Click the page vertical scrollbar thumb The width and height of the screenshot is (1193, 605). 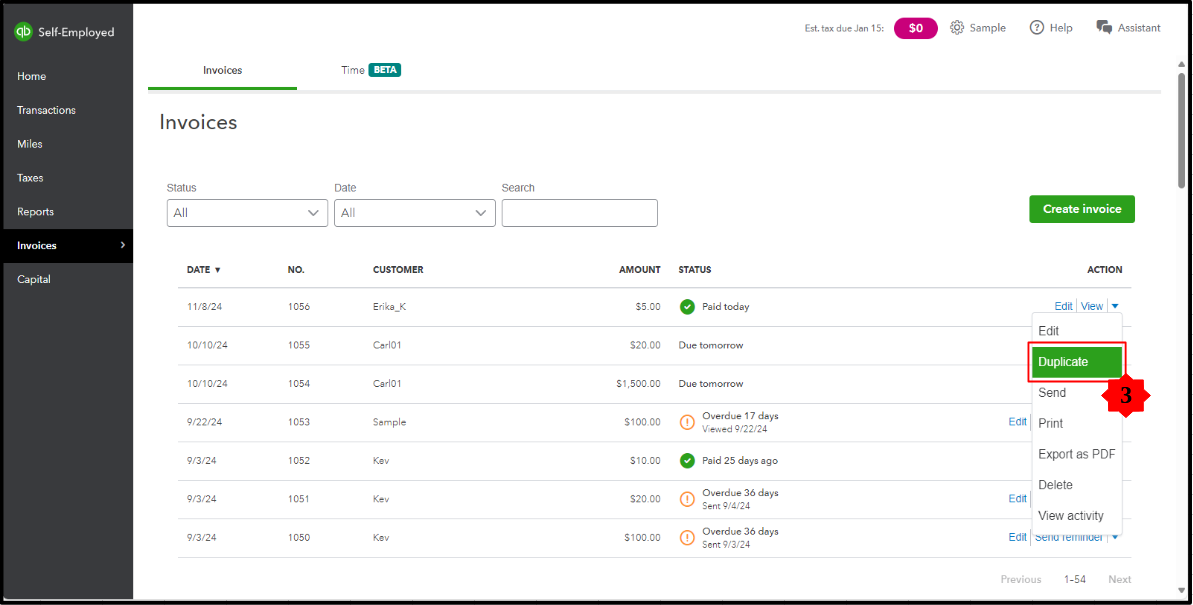[1181, 129]
